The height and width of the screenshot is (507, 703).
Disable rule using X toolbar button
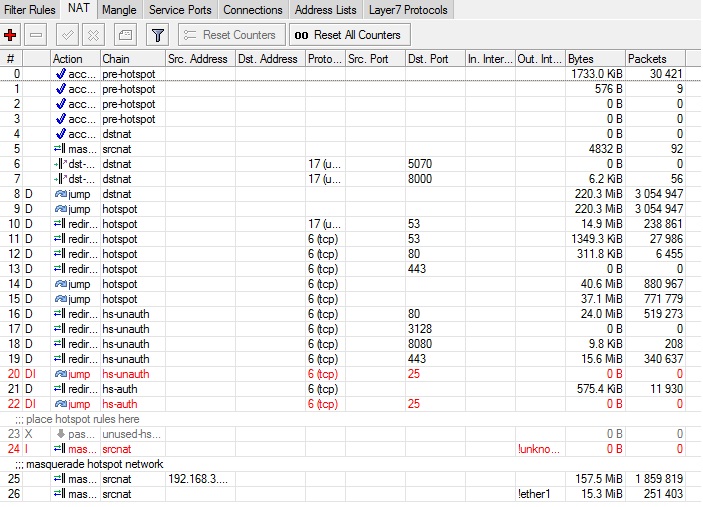93,35
